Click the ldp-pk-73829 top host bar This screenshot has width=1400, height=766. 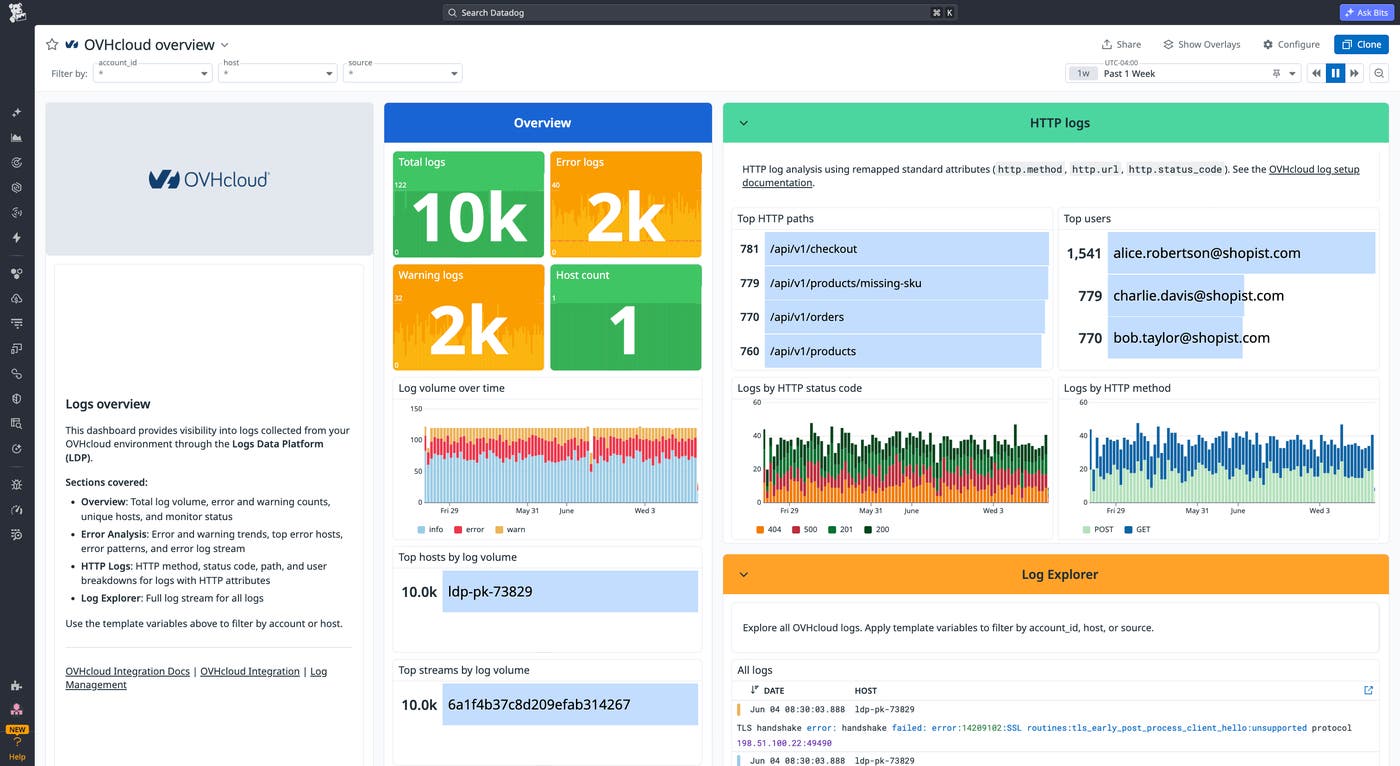pos(570,592)
